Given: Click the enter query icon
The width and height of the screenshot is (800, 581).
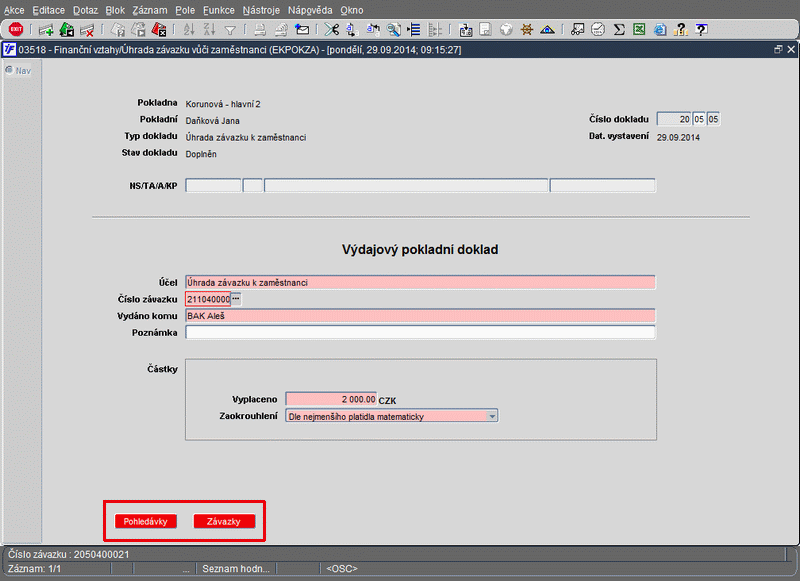Looking at the screenshot, I should 118,30.
